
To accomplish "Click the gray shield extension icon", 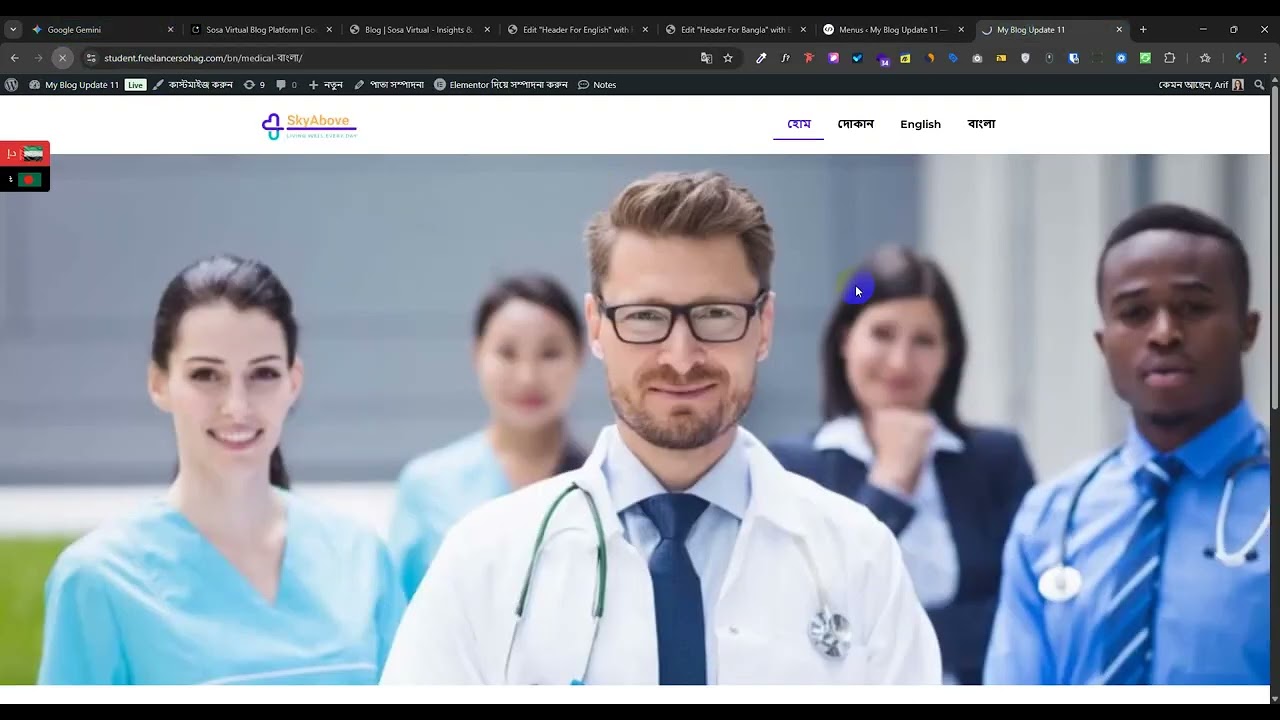I will (x=1025, y=58).
